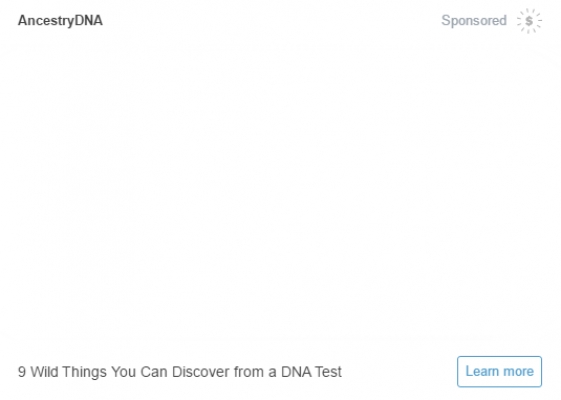This screenshot has width=561, height=400.
Task: Visit AncestryDNA via the bold advertiser title
Action: 60,20
